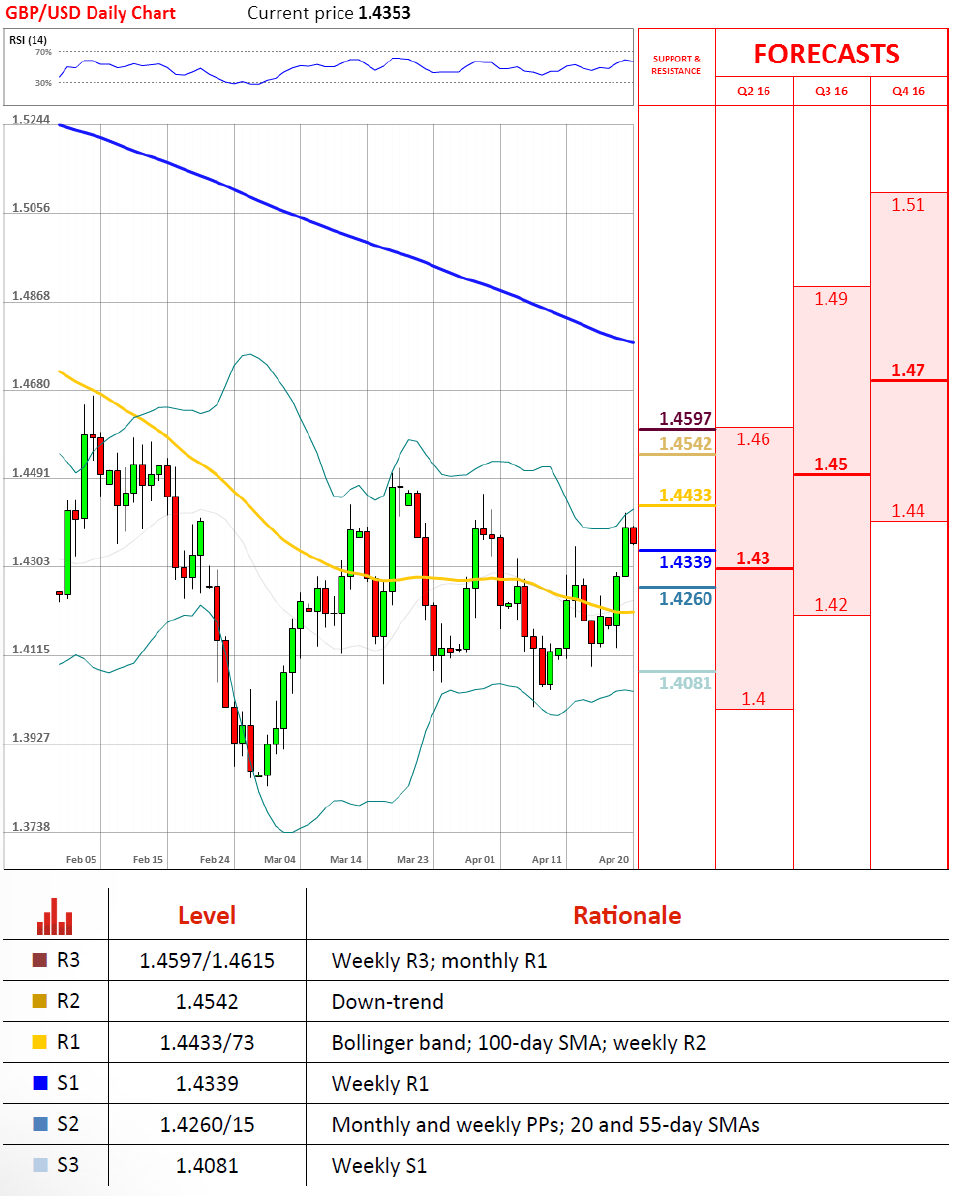Click the steel-blue S2 color swatch
Screen dimensions: 953x1196
[x=40, y=1124]
